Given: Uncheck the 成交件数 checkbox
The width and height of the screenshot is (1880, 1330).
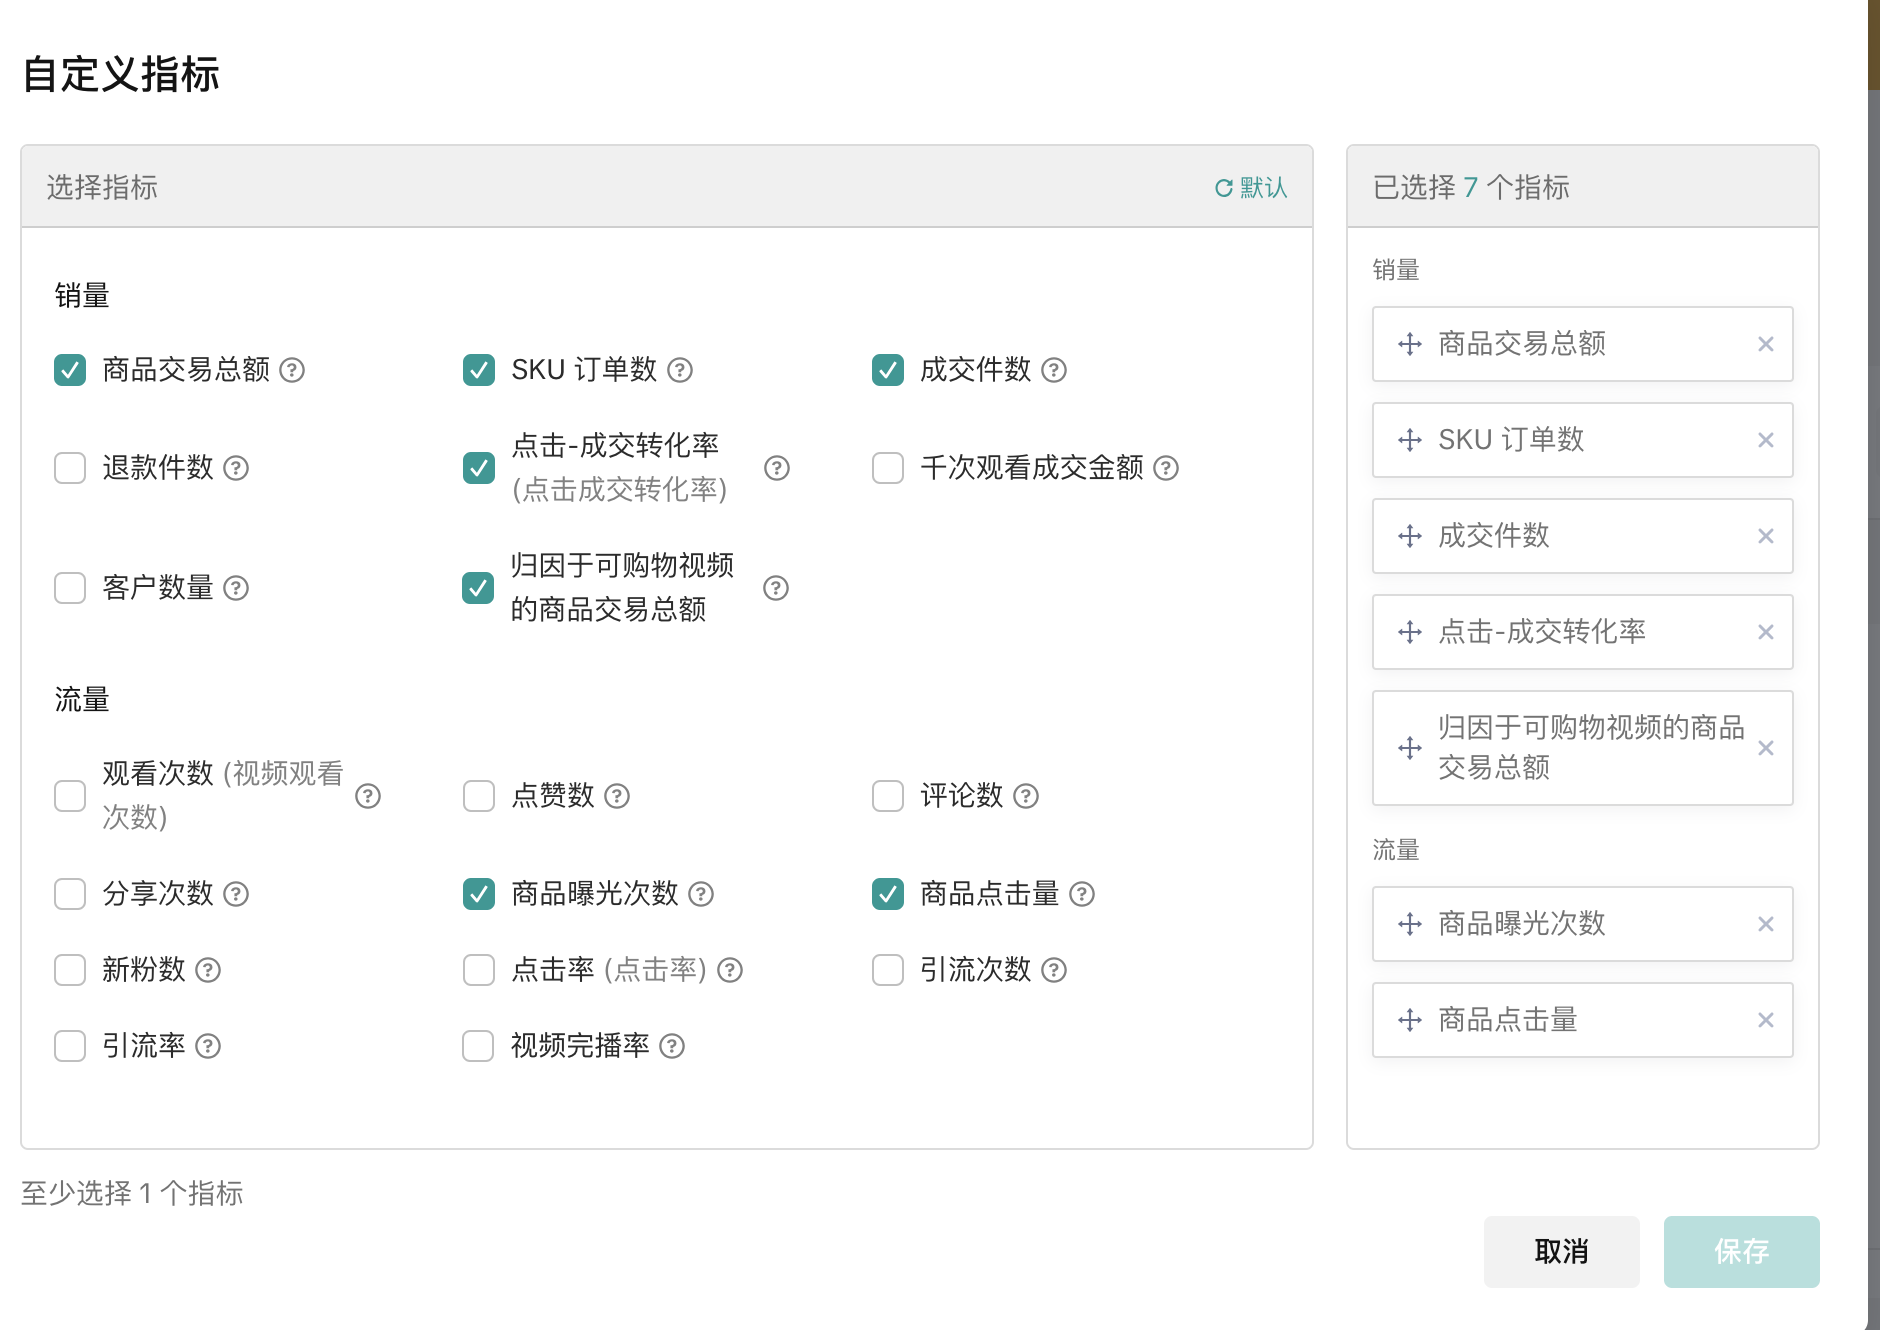Looking at the screenshot, I should (888, 370).
